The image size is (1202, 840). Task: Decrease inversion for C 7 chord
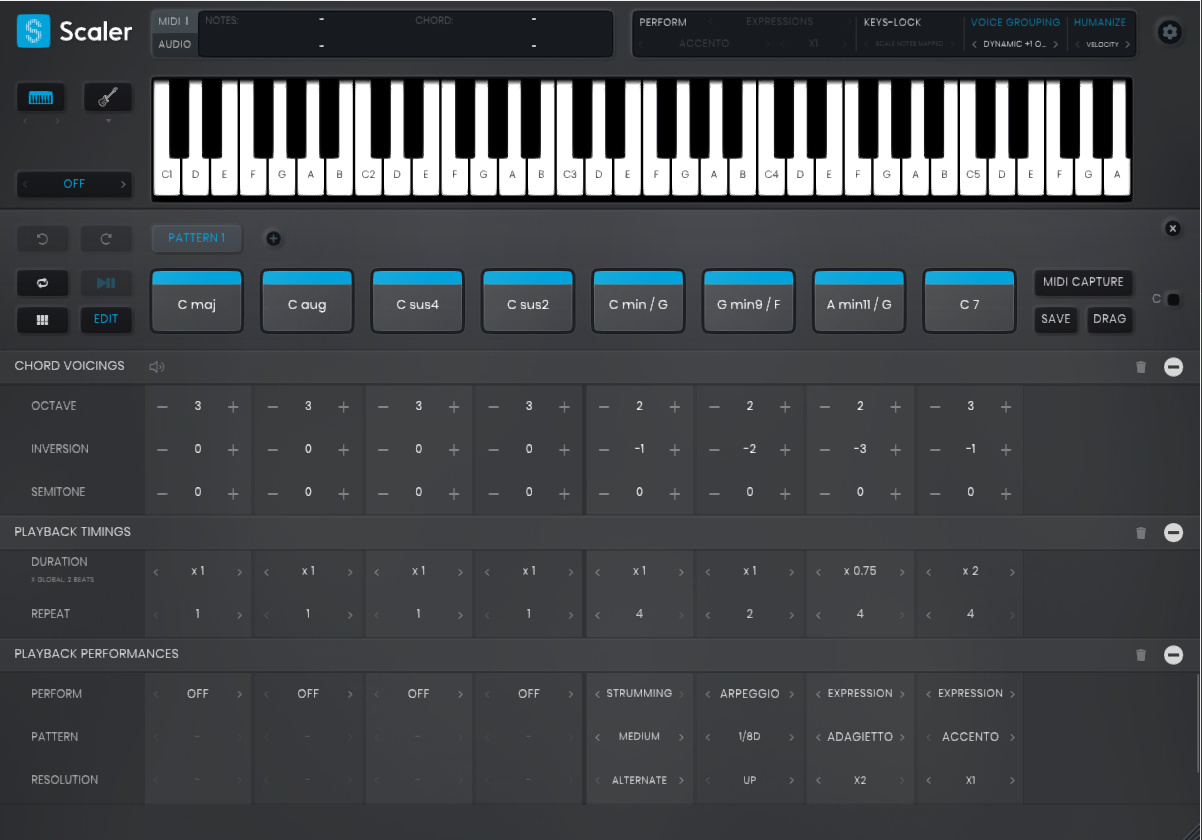pyautogui.click(x=936, y=450)
